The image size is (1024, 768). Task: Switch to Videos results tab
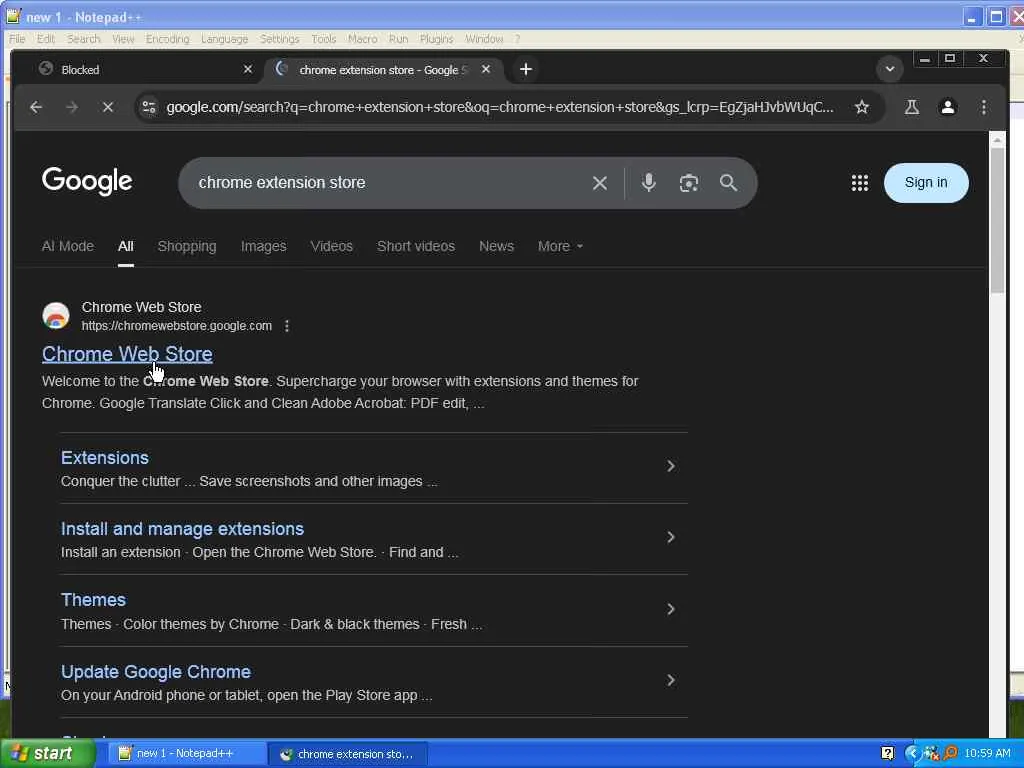tap(332, 246)
